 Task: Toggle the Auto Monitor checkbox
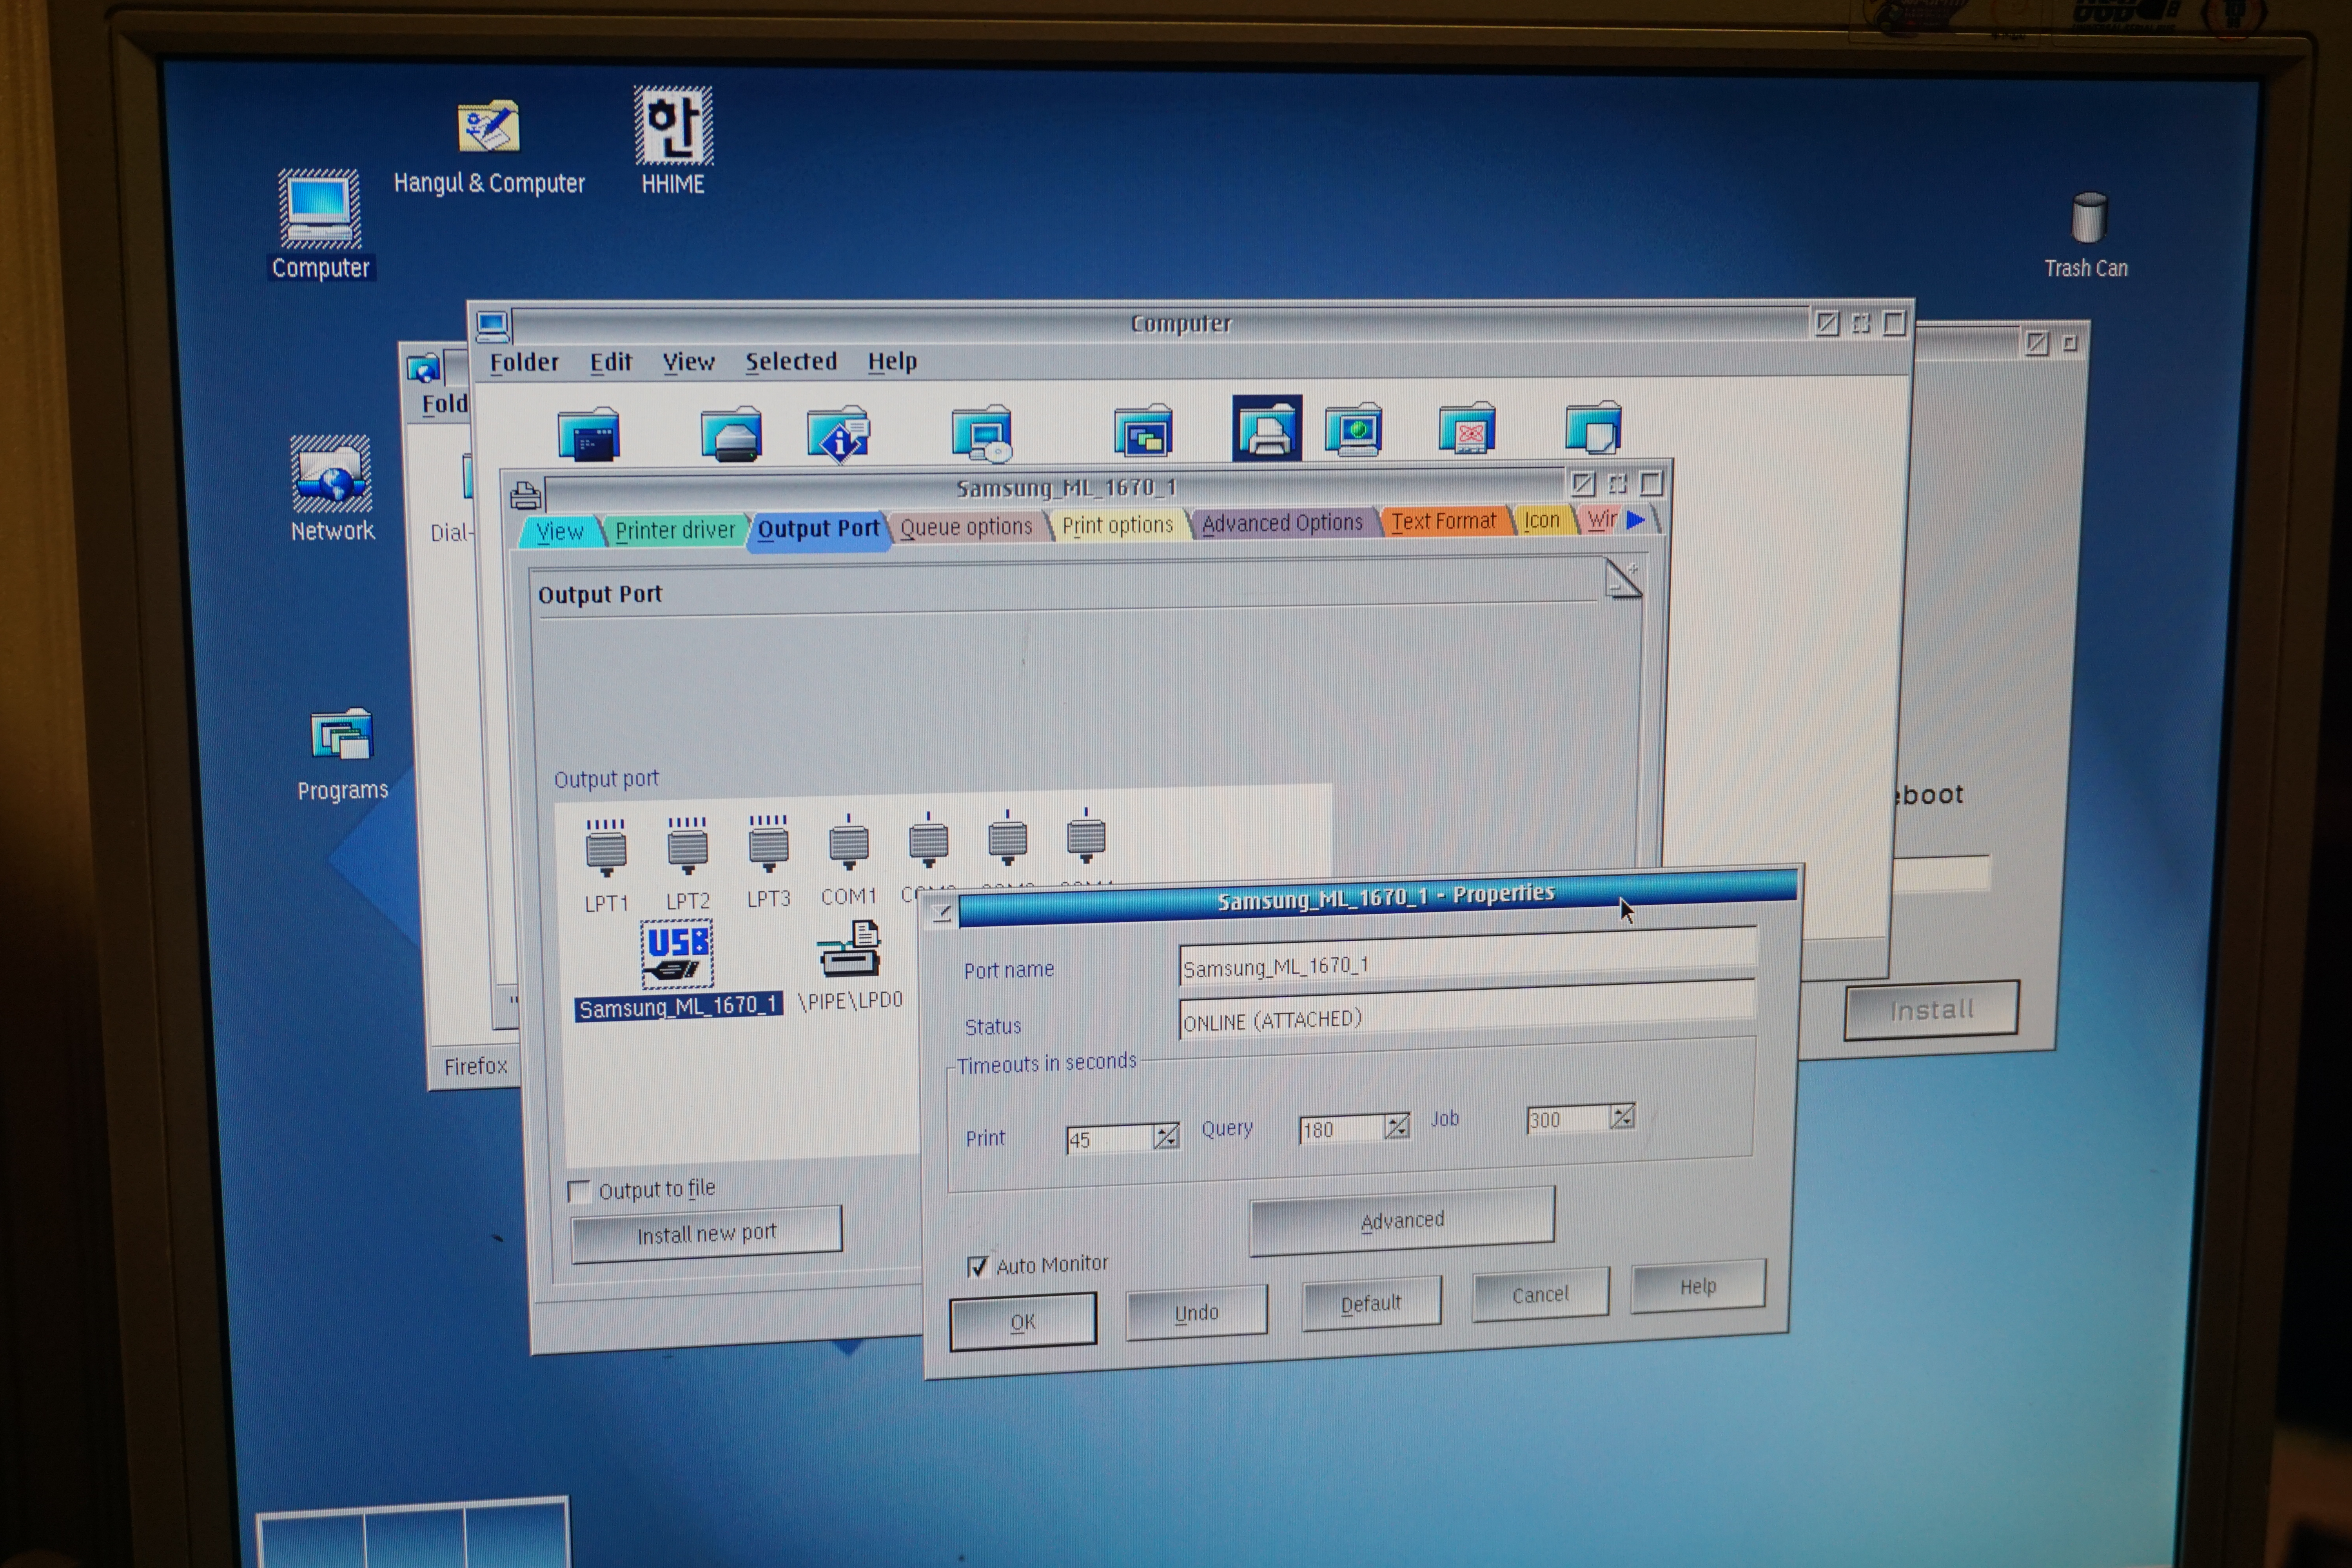click(978, 1267)
